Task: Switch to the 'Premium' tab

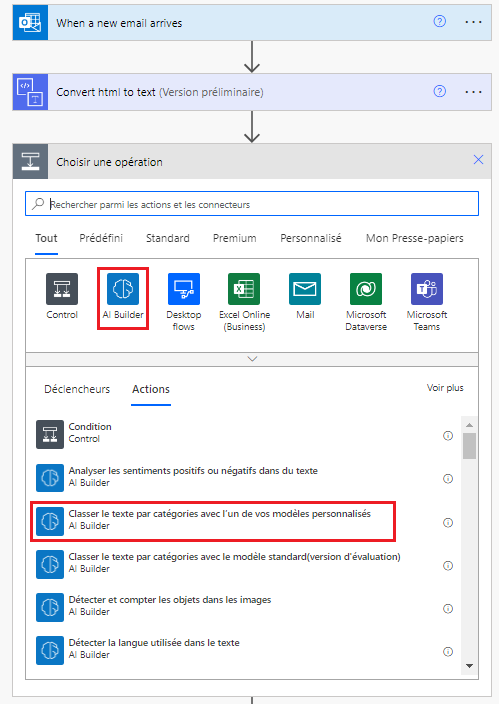Action: 234,238
